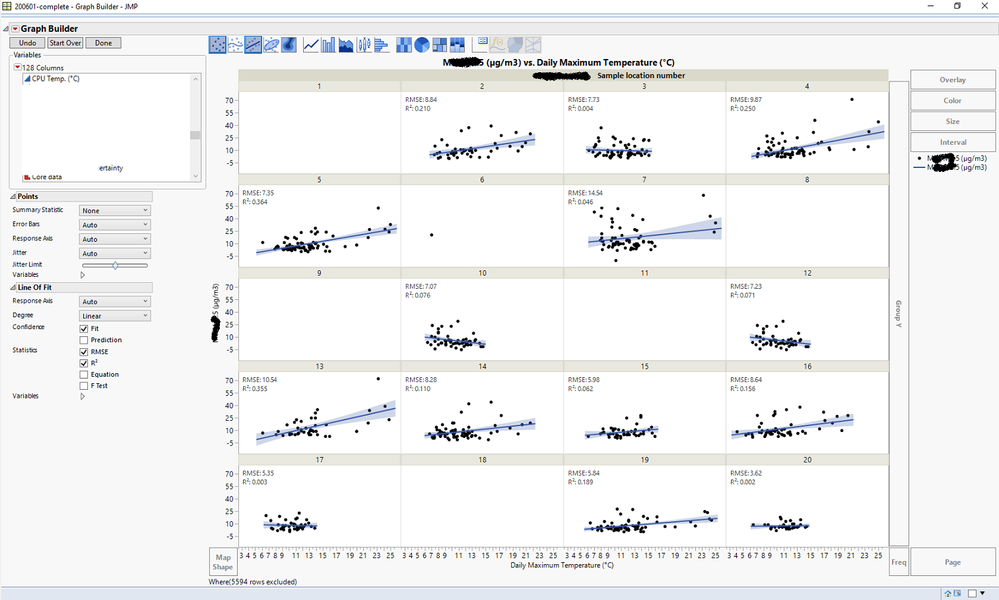This screenshot has width=999, height=600.
Task: Click the Overlay drop zone button
Action: point(951,78)
